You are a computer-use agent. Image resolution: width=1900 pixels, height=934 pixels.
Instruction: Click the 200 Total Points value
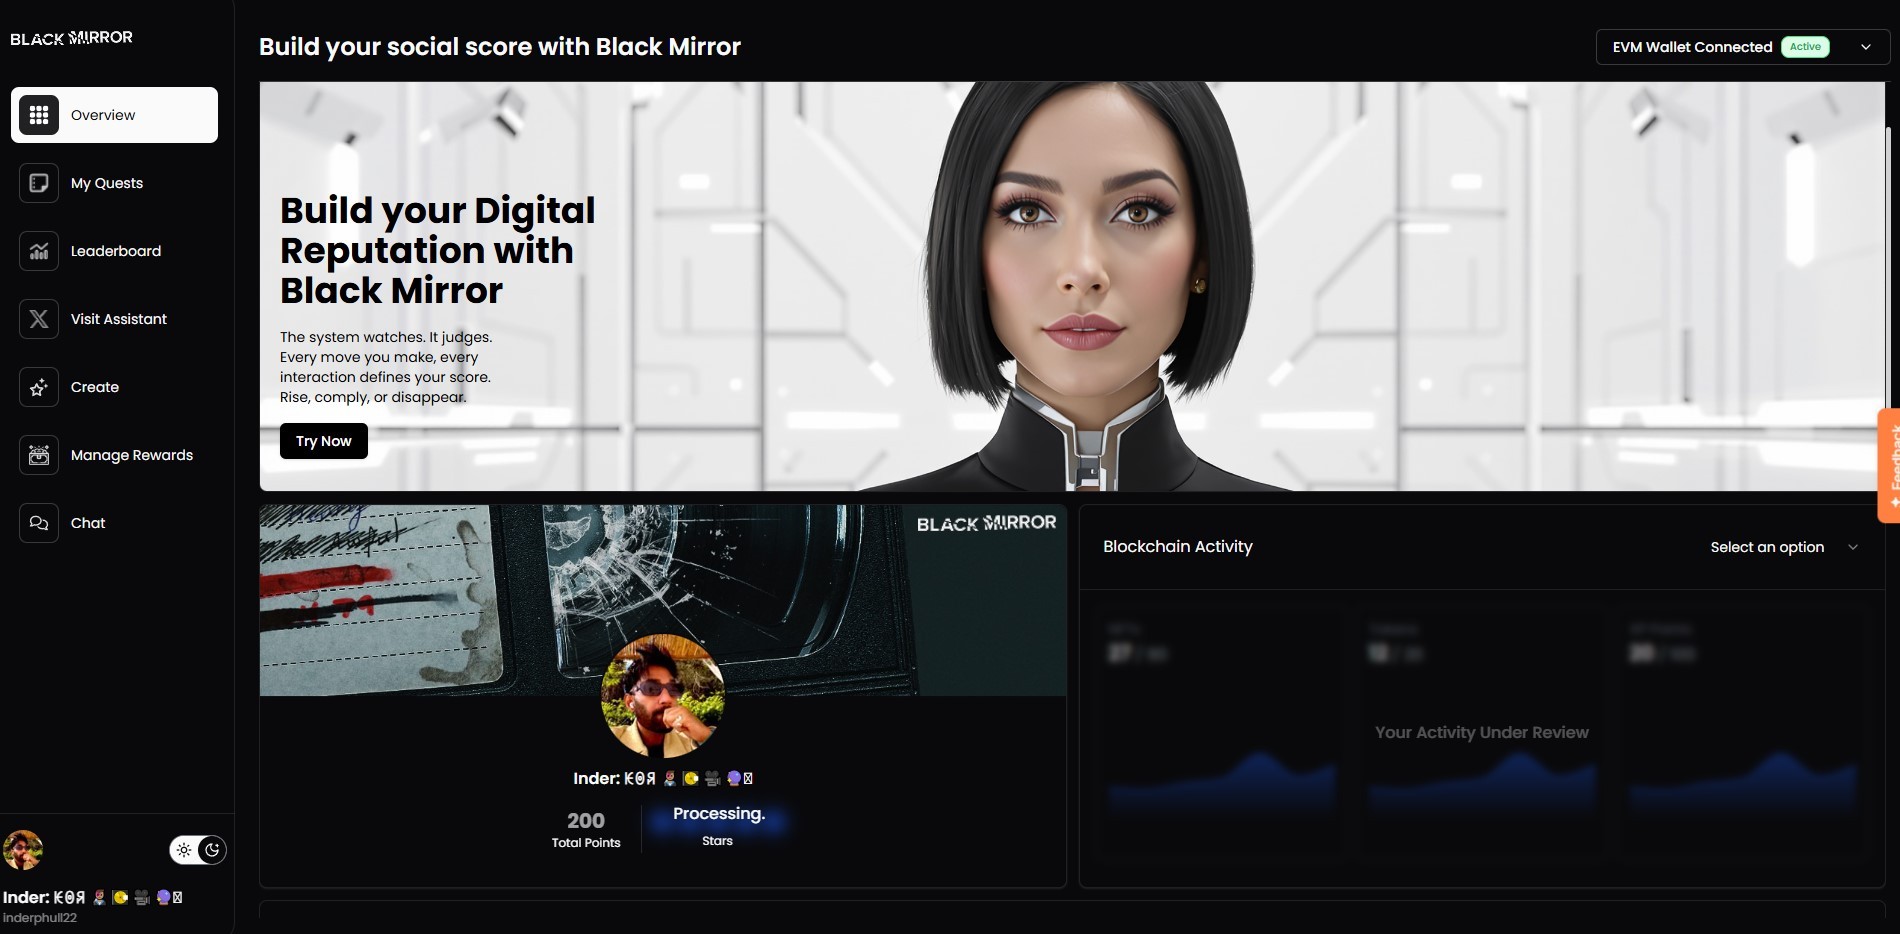586,821
